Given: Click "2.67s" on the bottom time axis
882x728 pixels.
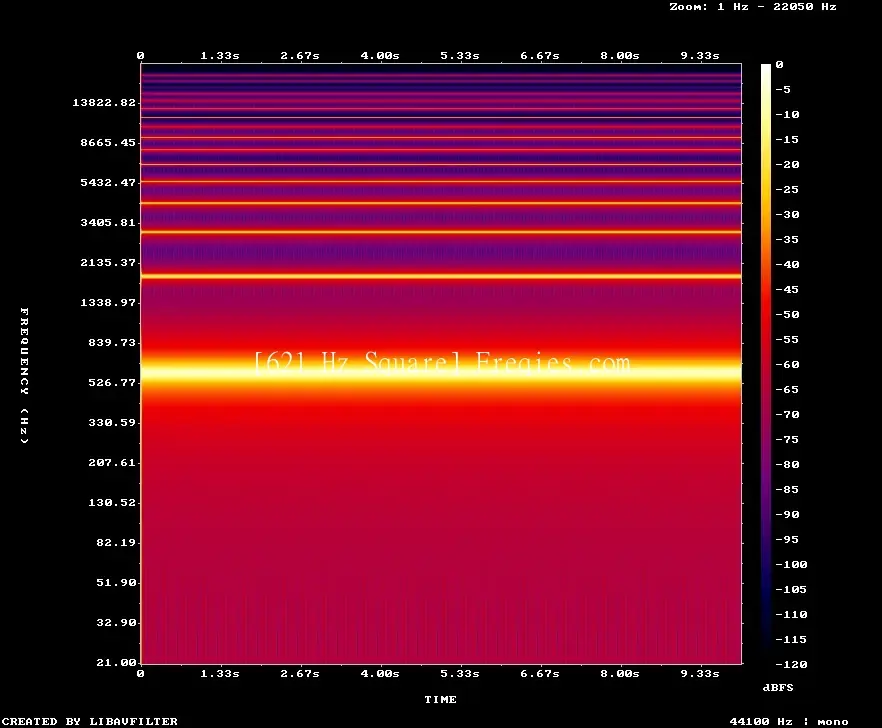Looking at the screenshot, I should (300, 673).
